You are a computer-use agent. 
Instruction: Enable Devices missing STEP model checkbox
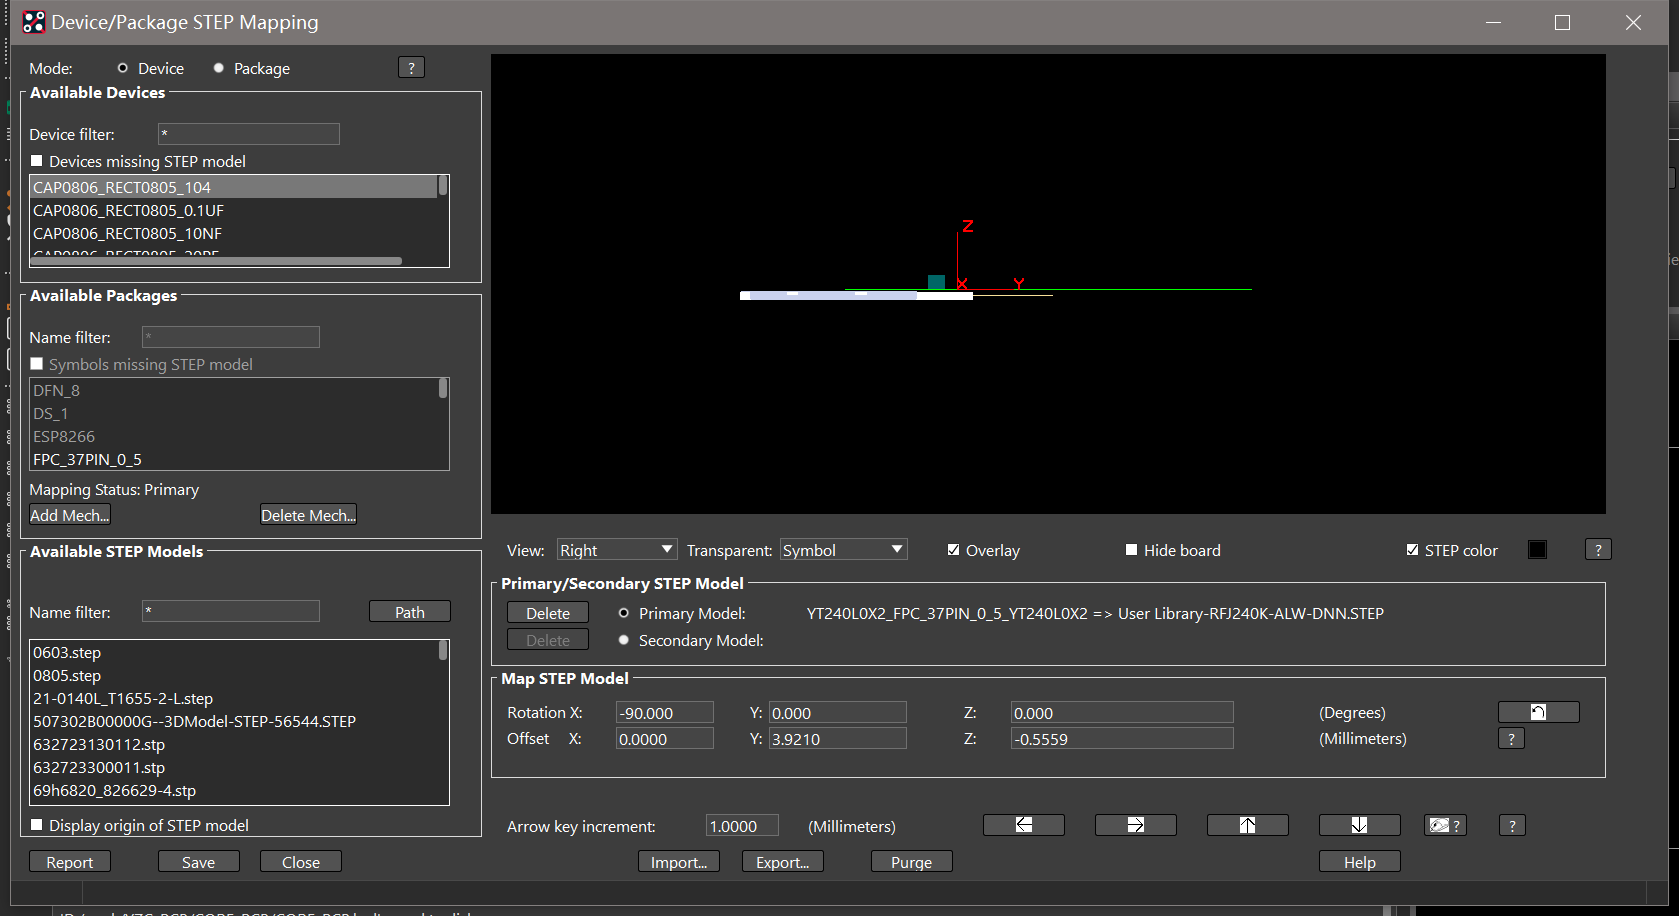(37, 161)
